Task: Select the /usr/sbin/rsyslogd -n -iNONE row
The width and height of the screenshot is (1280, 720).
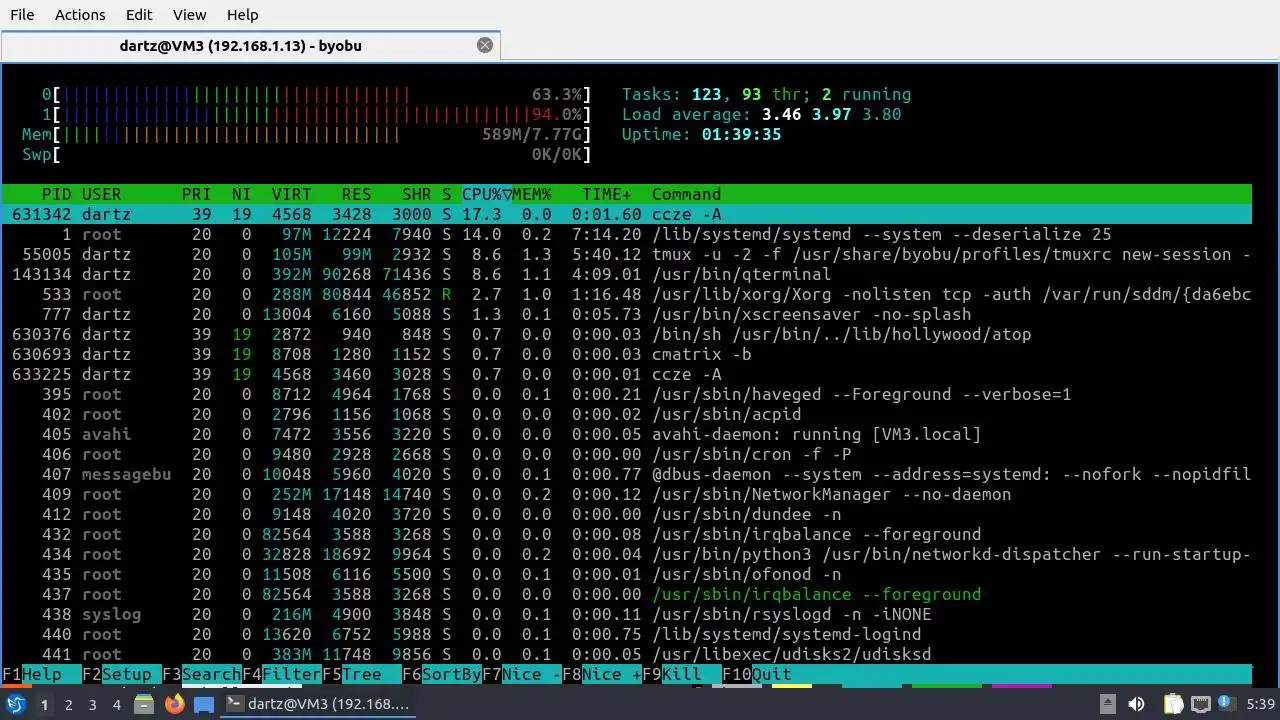Action: tap(627, 614)
